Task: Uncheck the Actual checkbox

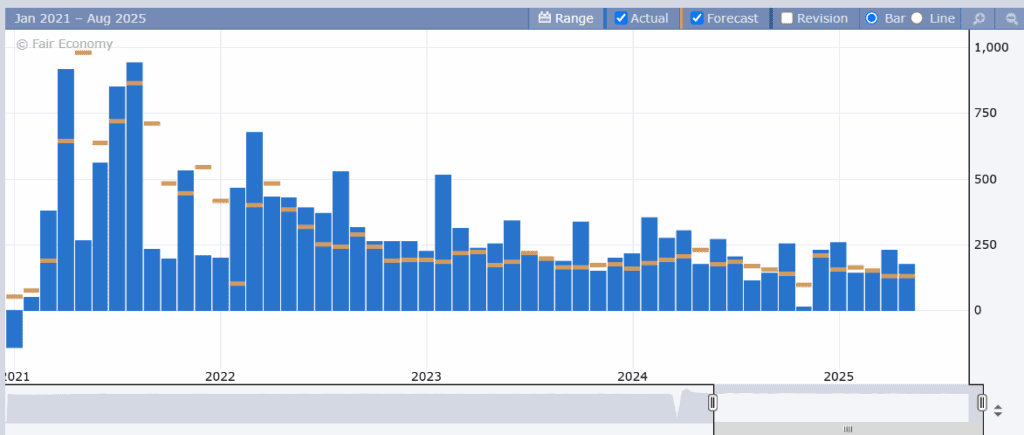Action: coord(621,18)
